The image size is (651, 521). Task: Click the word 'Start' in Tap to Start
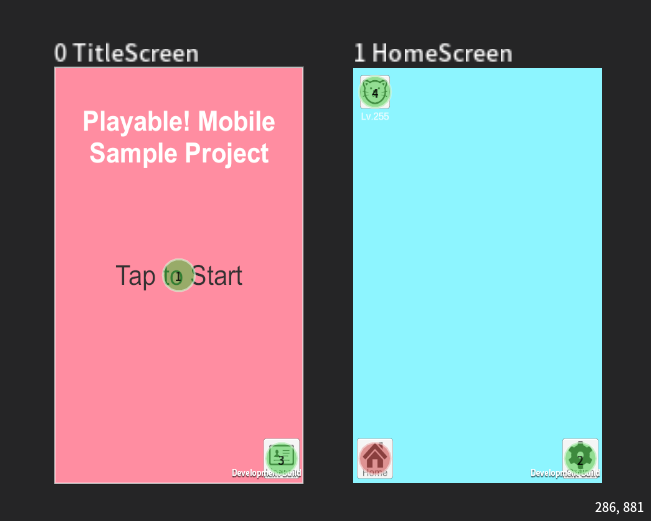point(217,276)
